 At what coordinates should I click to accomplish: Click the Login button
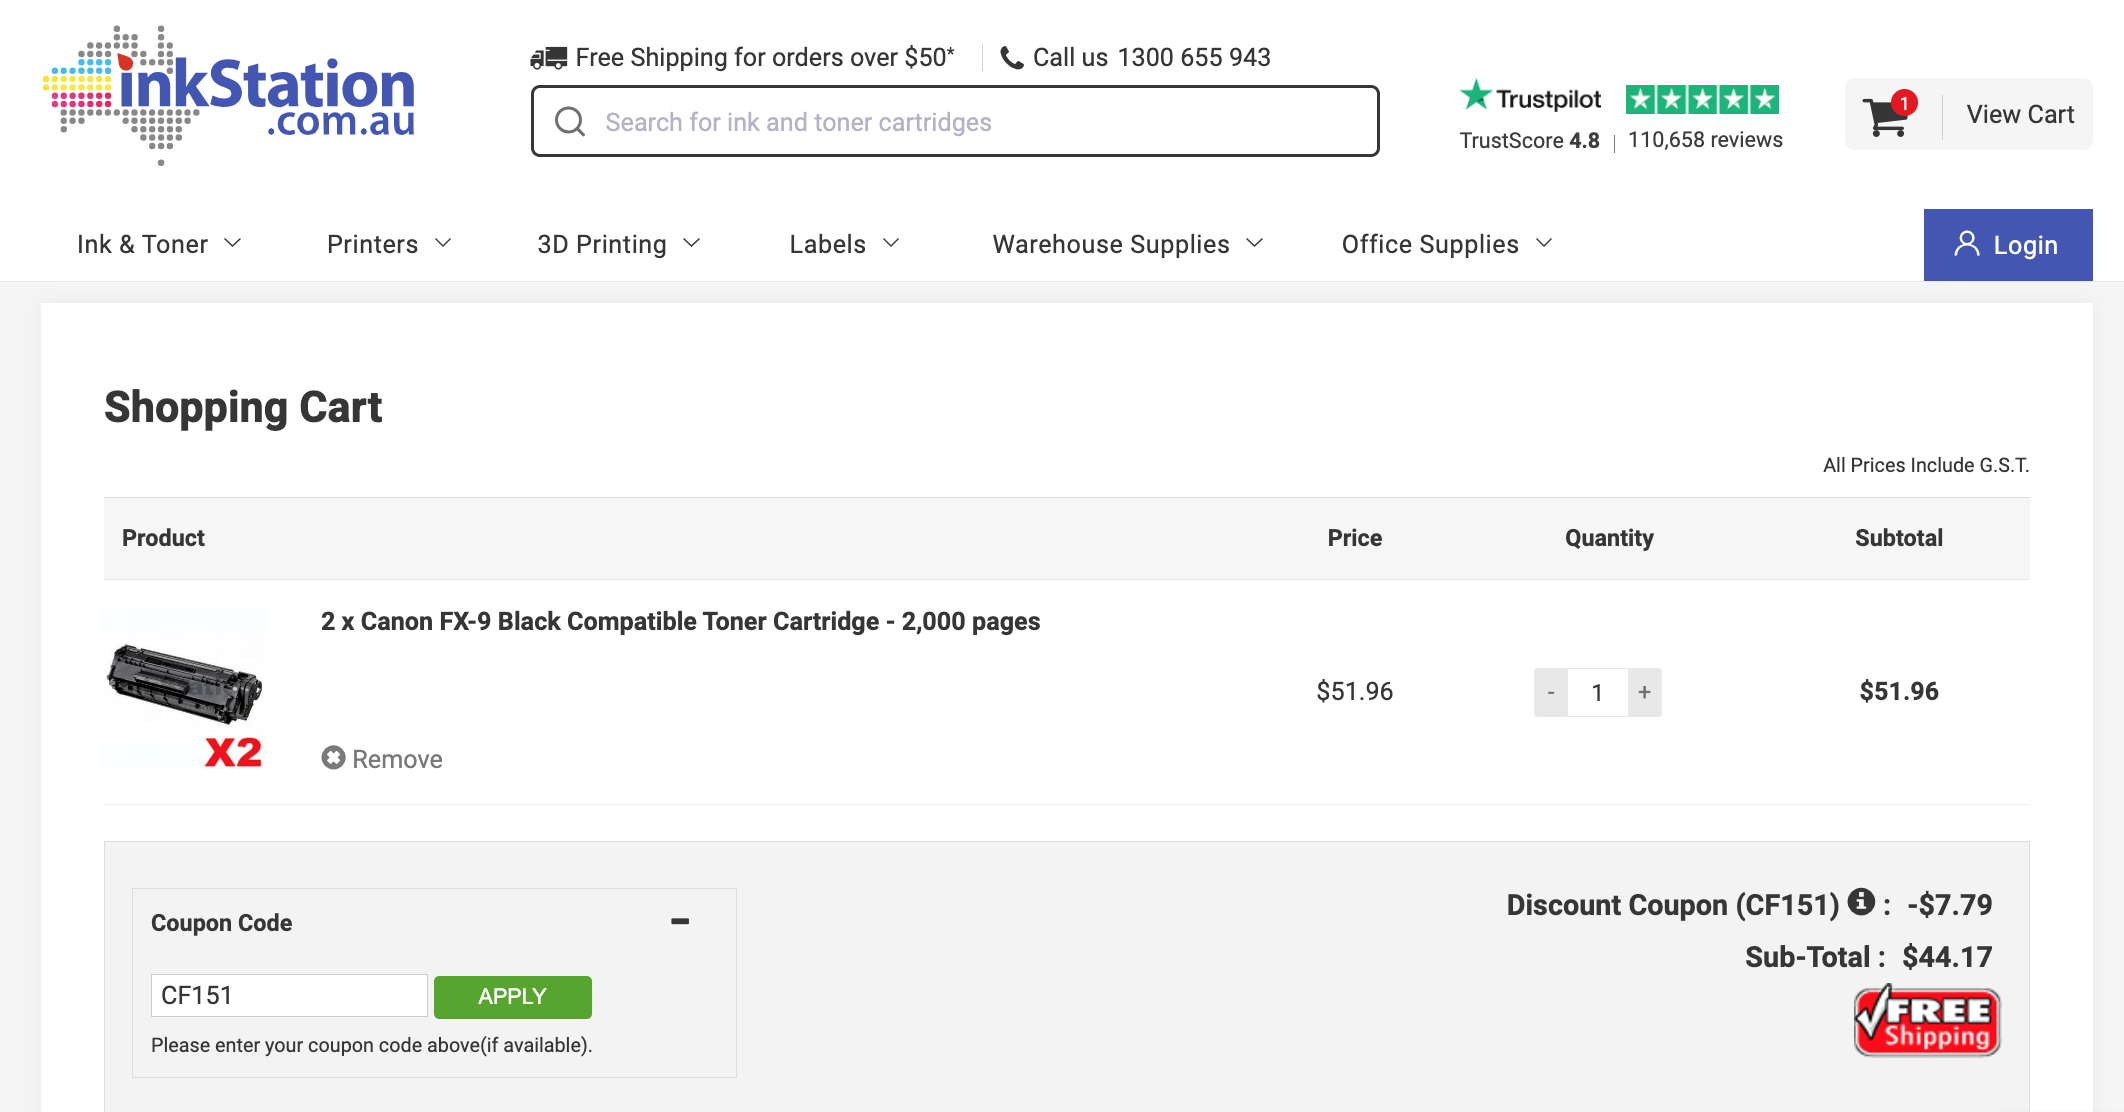tap(2007, 245)
